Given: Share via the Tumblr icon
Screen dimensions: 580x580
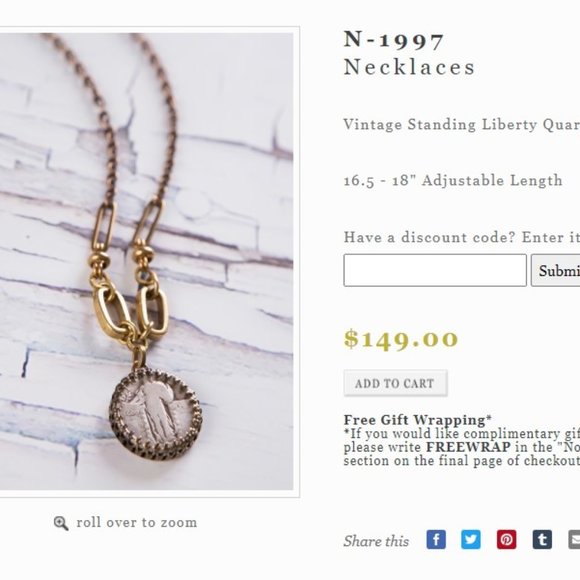Looking at the screenshot, I should (542, 539).
